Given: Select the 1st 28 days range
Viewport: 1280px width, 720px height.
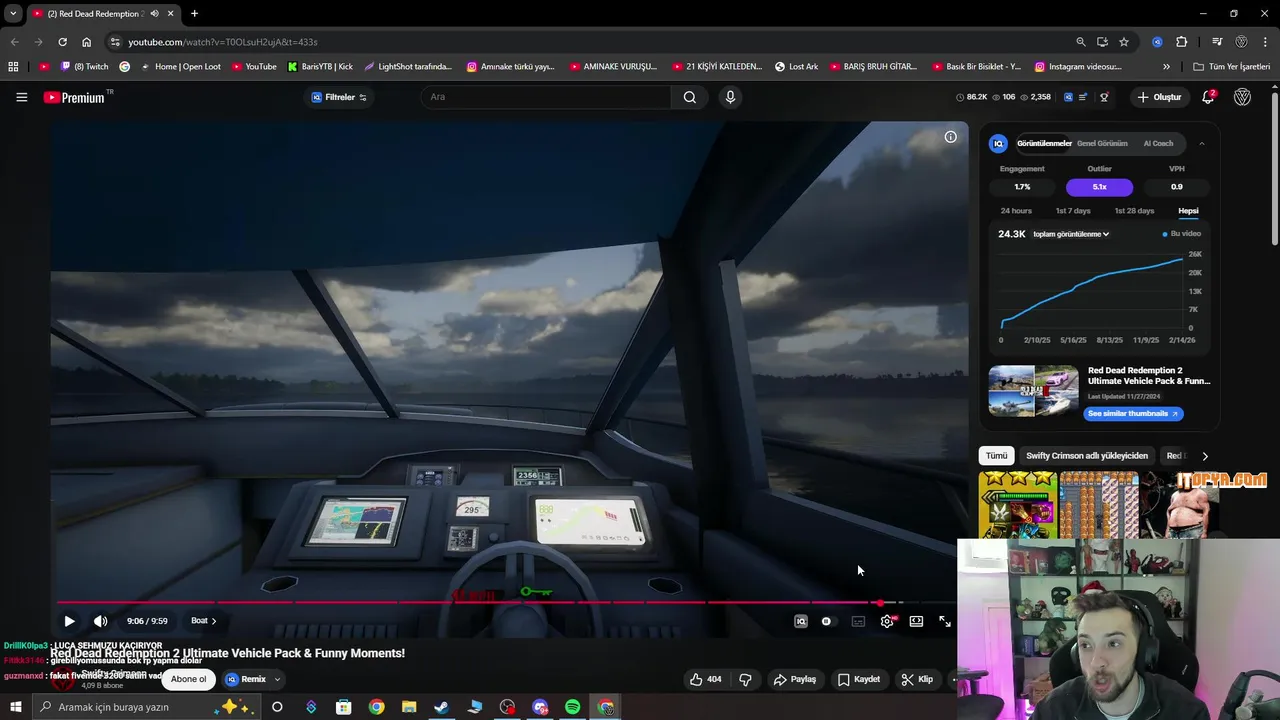Looking at the screenshot, I should [1134, 211].
